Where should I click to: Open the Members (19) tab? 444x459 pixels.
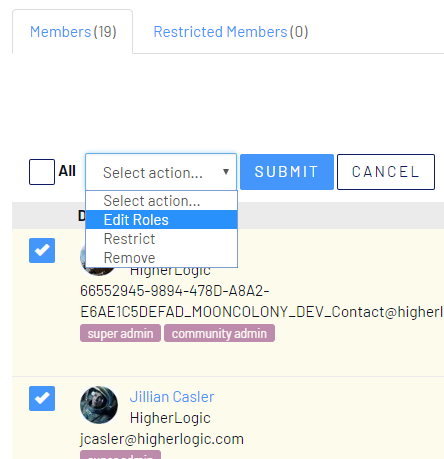(73, 32)
